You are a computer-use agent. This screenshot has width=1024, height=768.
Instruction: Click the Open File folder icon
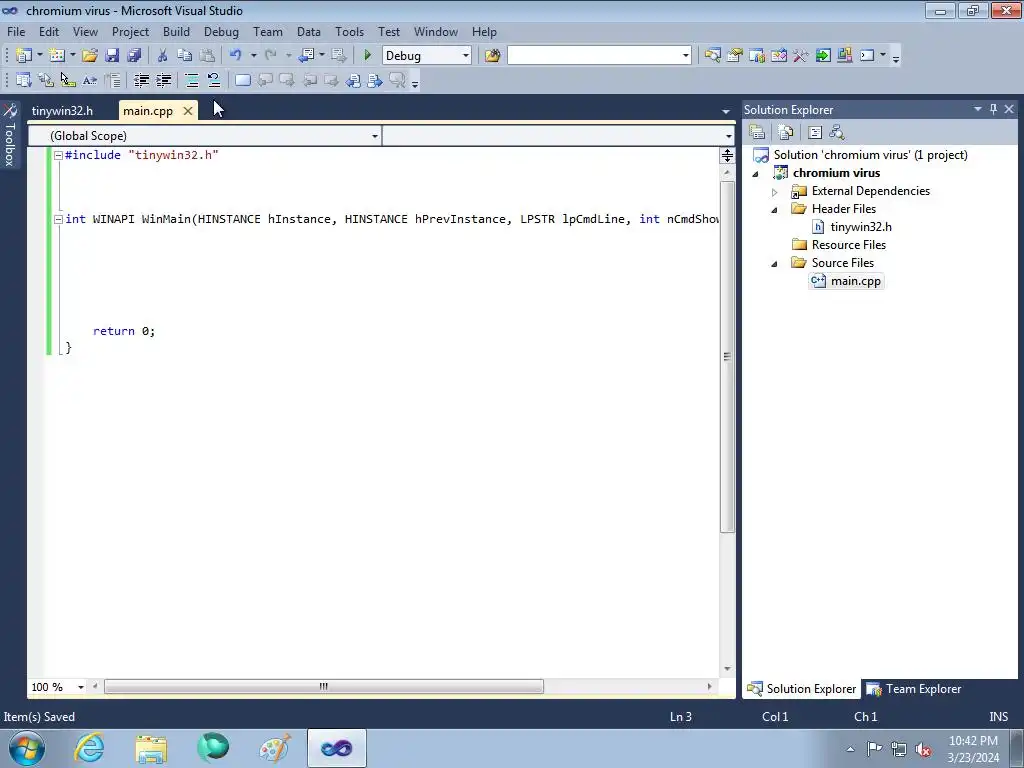pyautogui.click(x=89, y=56)
